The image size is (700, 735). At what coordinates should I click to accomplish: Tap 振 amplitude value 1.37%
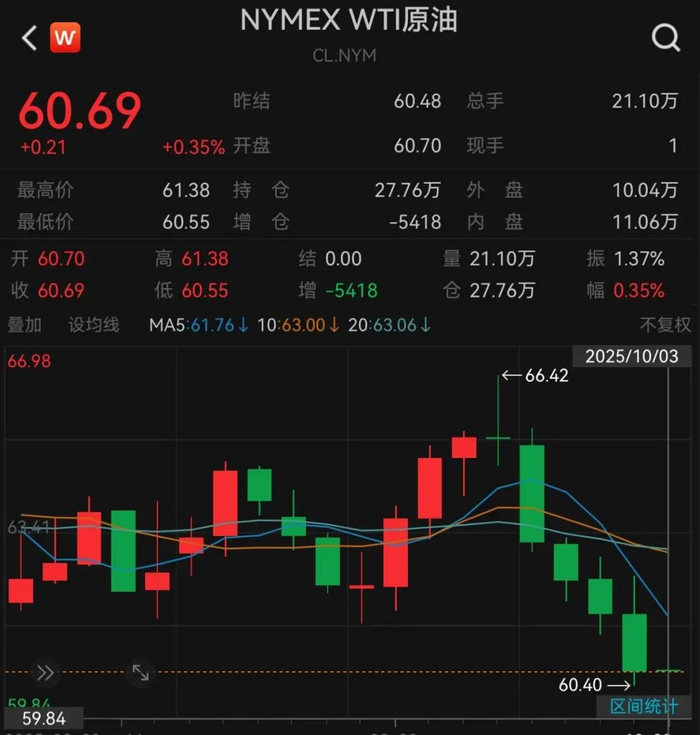[639, 259]
